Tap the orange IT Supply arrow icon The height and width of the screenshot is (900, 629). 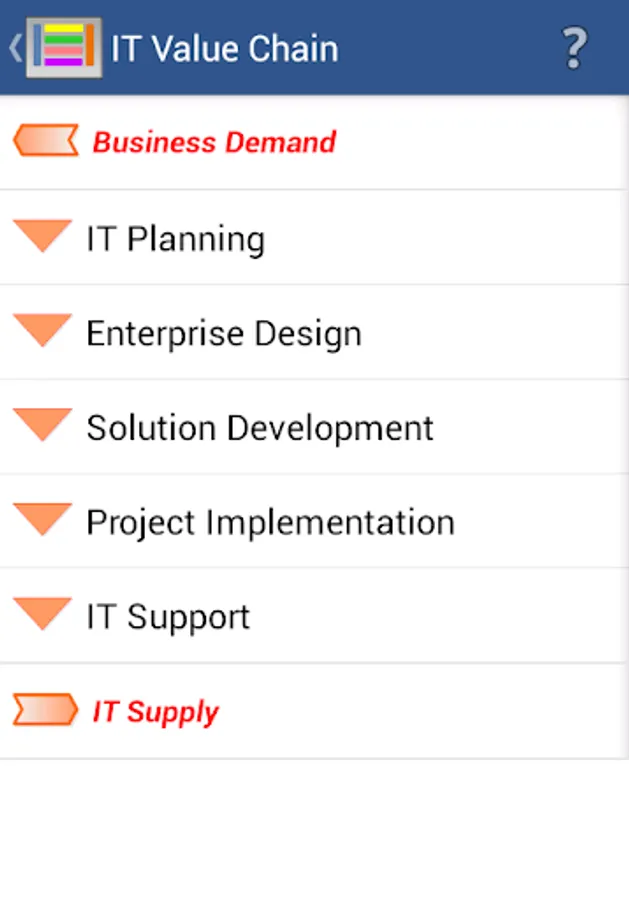[x=45, y=710]
